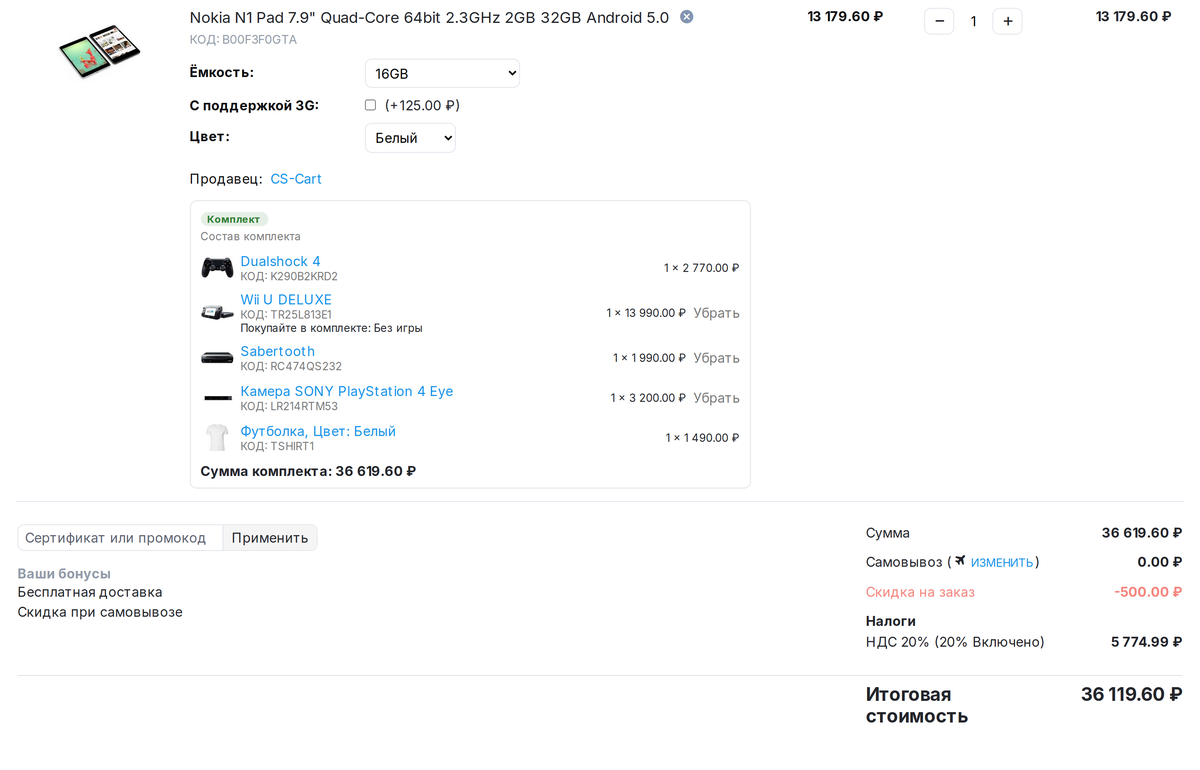The height and width of the screenshot is (770, 1200).
Task: Open the Ёмкость 16GB dropdown
Action: pos(442,73)
